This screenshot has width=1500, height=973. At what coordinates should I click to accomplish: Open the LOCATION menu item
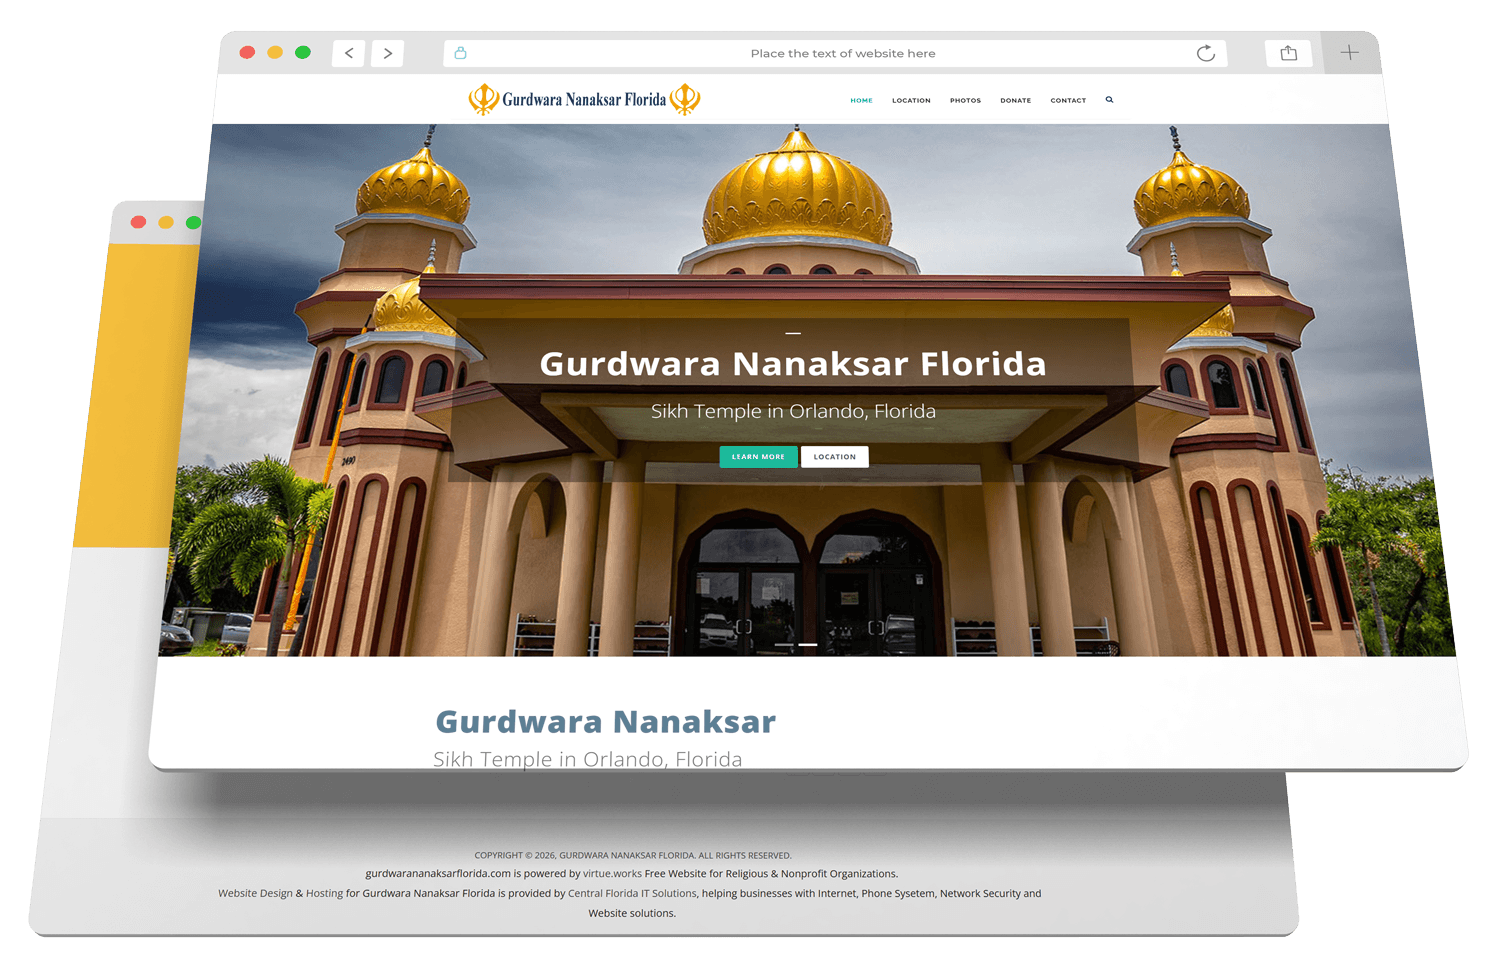click(911, 100)
